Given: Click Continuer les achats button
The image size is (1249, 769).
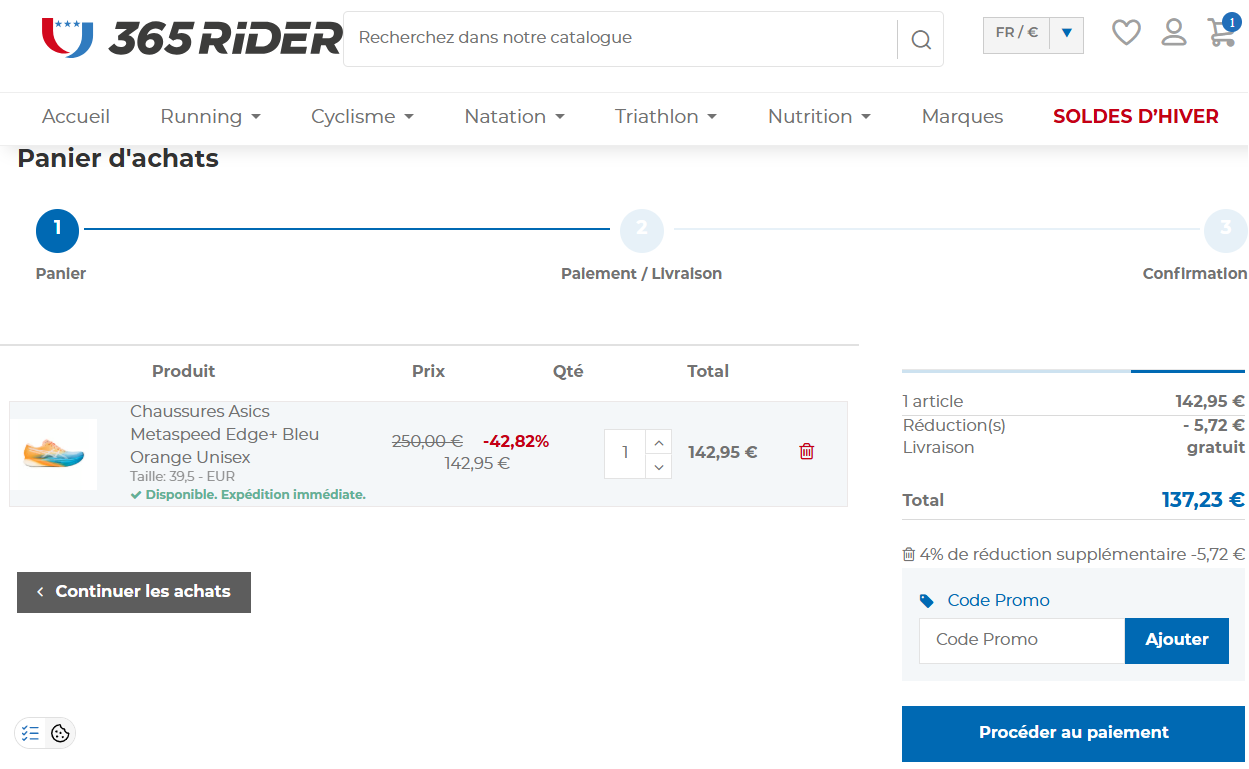Looking at the screenshot, I should point(133,592).
